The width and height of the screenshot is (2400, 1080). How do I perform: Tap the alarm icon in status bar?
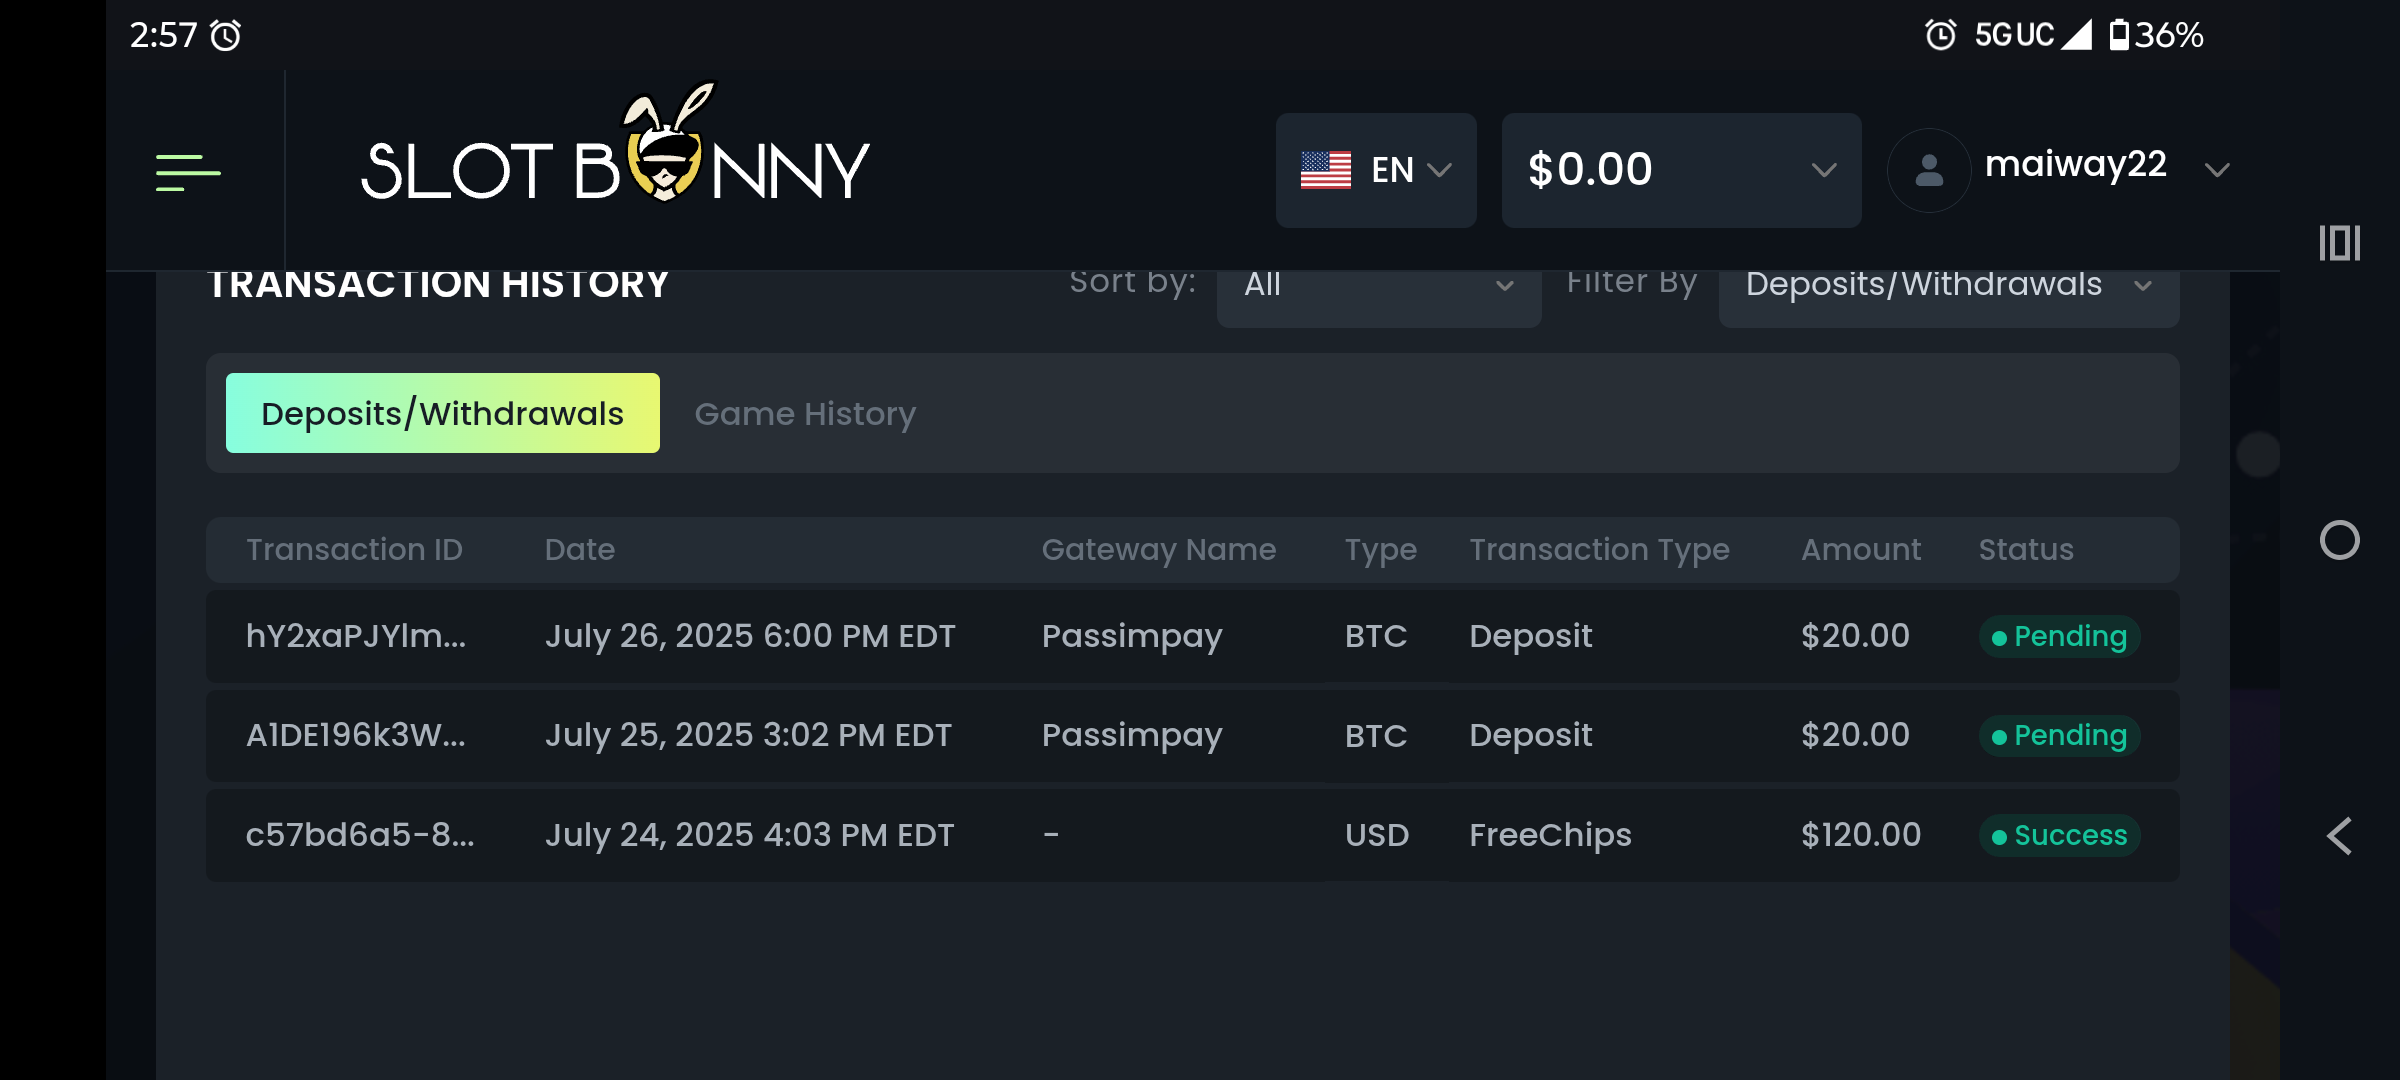click(x=226, y=36)
